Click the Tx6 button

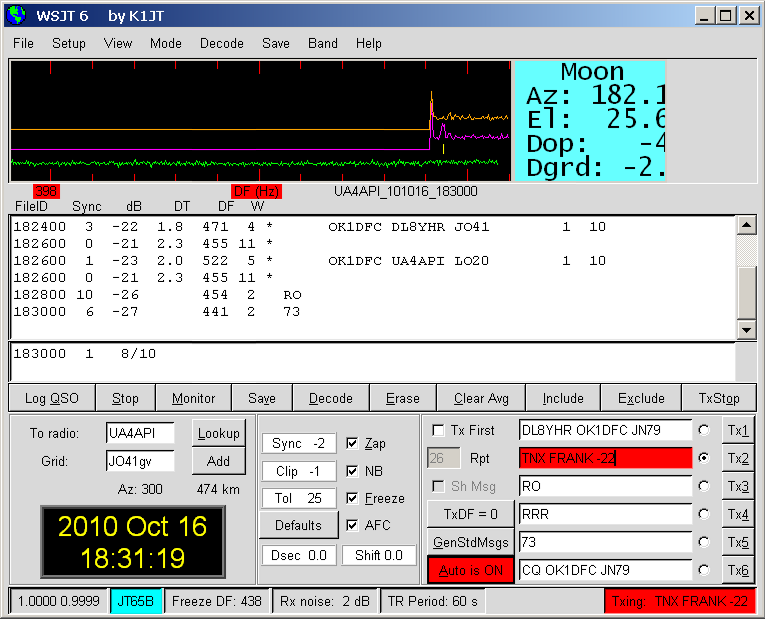[738, 570]
